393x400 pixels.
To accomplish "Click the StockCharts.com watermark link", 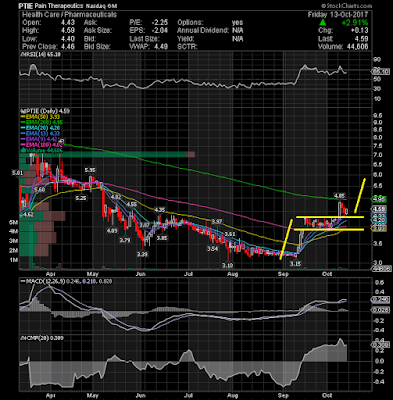I will pos(347,6).
